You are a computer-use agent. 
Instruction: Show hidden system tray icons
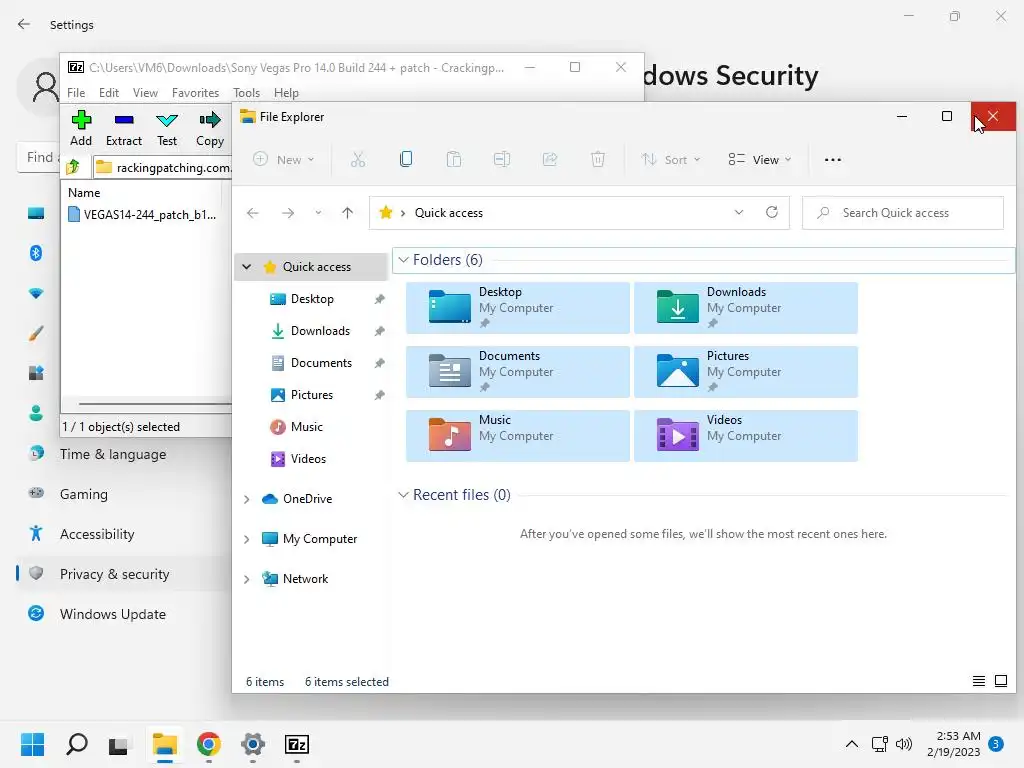tap(852, 744)
